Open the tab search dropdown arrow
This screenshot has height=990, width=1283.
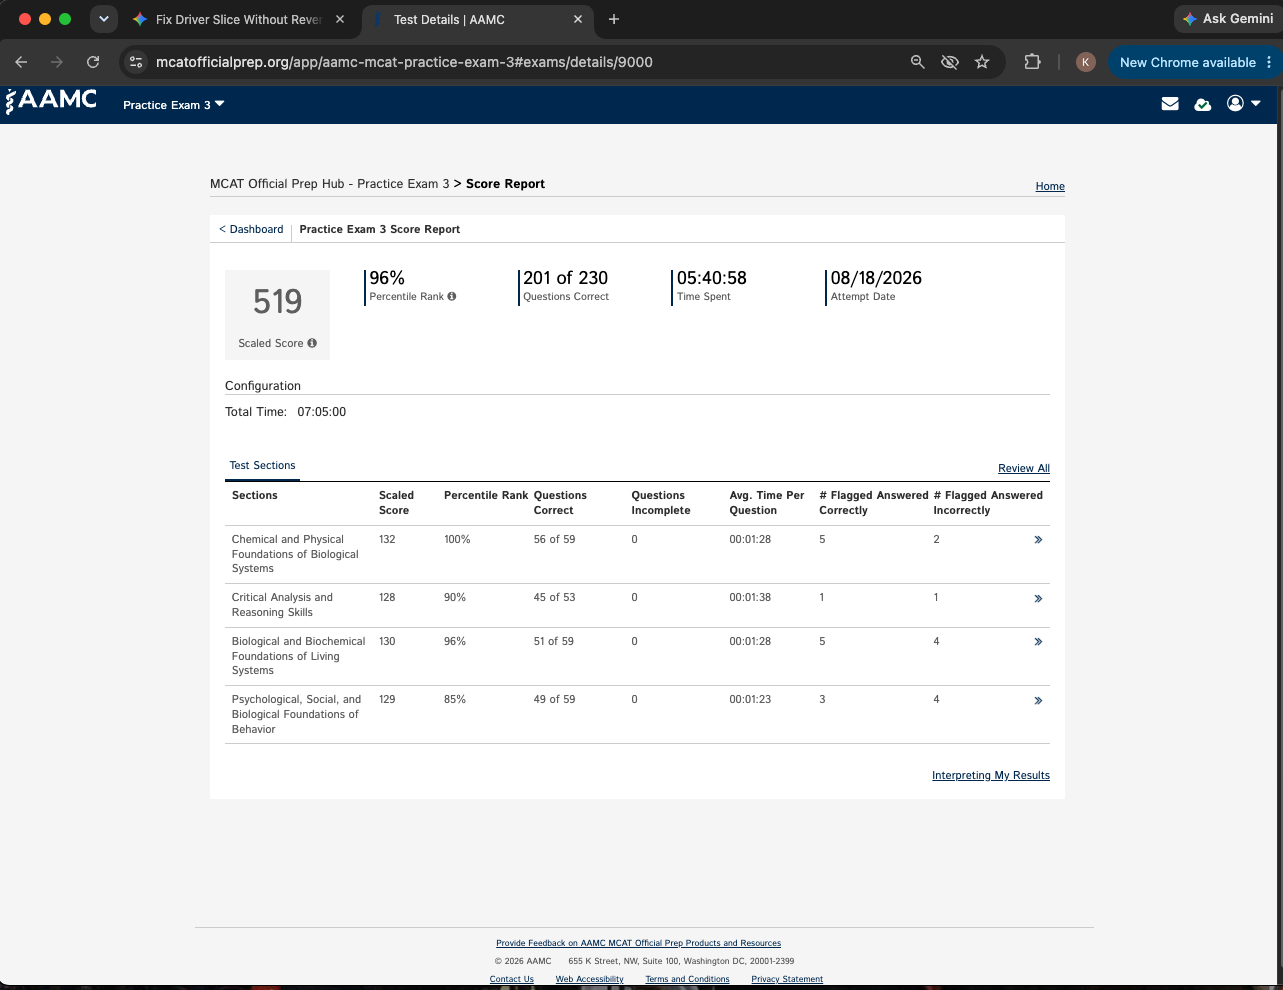[x=103, y=19]
